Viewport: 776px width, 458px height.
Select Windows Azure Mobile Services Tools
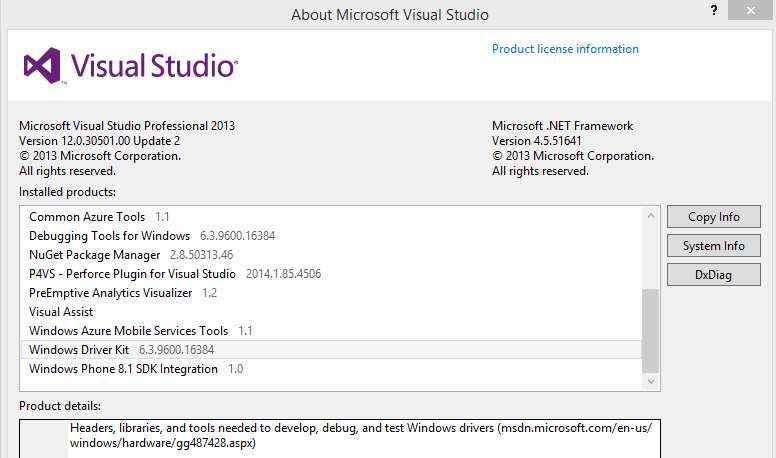click(x=331, y=331)
